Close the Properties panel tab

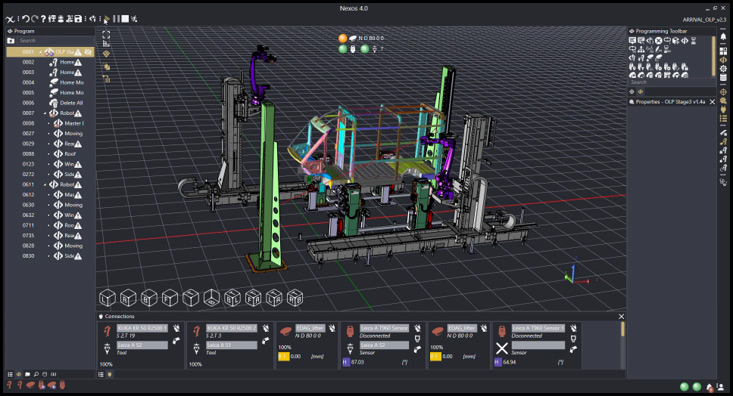pyautogui.click(x=712, y=102)
